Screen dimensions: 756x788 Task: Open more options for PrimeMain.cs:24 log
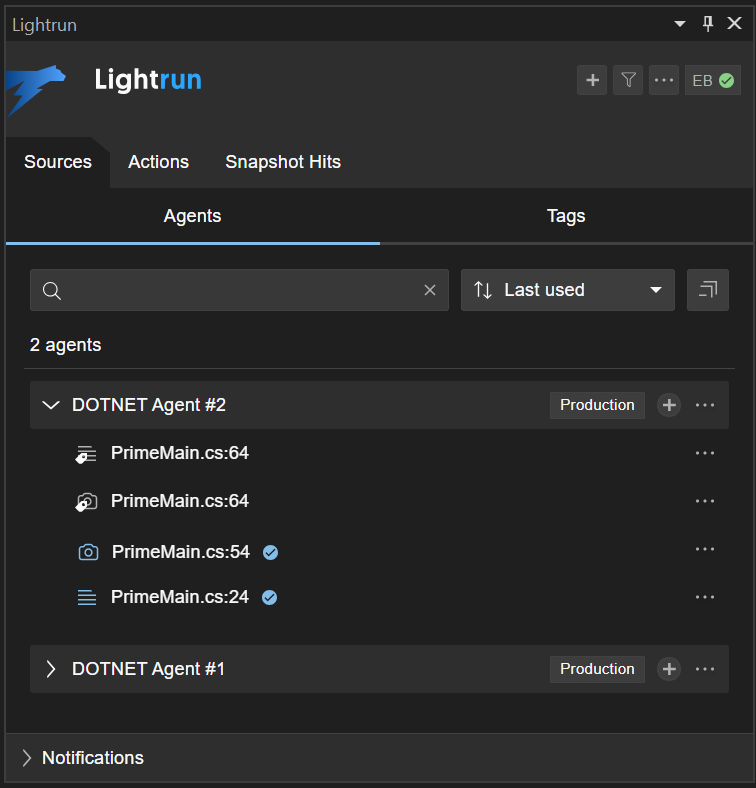[705, 597]
